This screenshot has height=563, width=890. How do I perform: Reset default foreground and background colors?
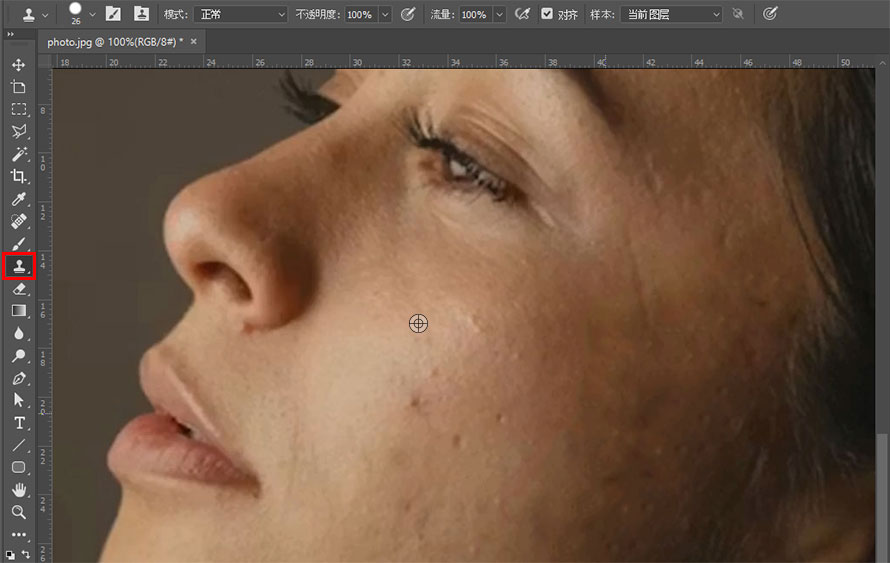point(10,554)
